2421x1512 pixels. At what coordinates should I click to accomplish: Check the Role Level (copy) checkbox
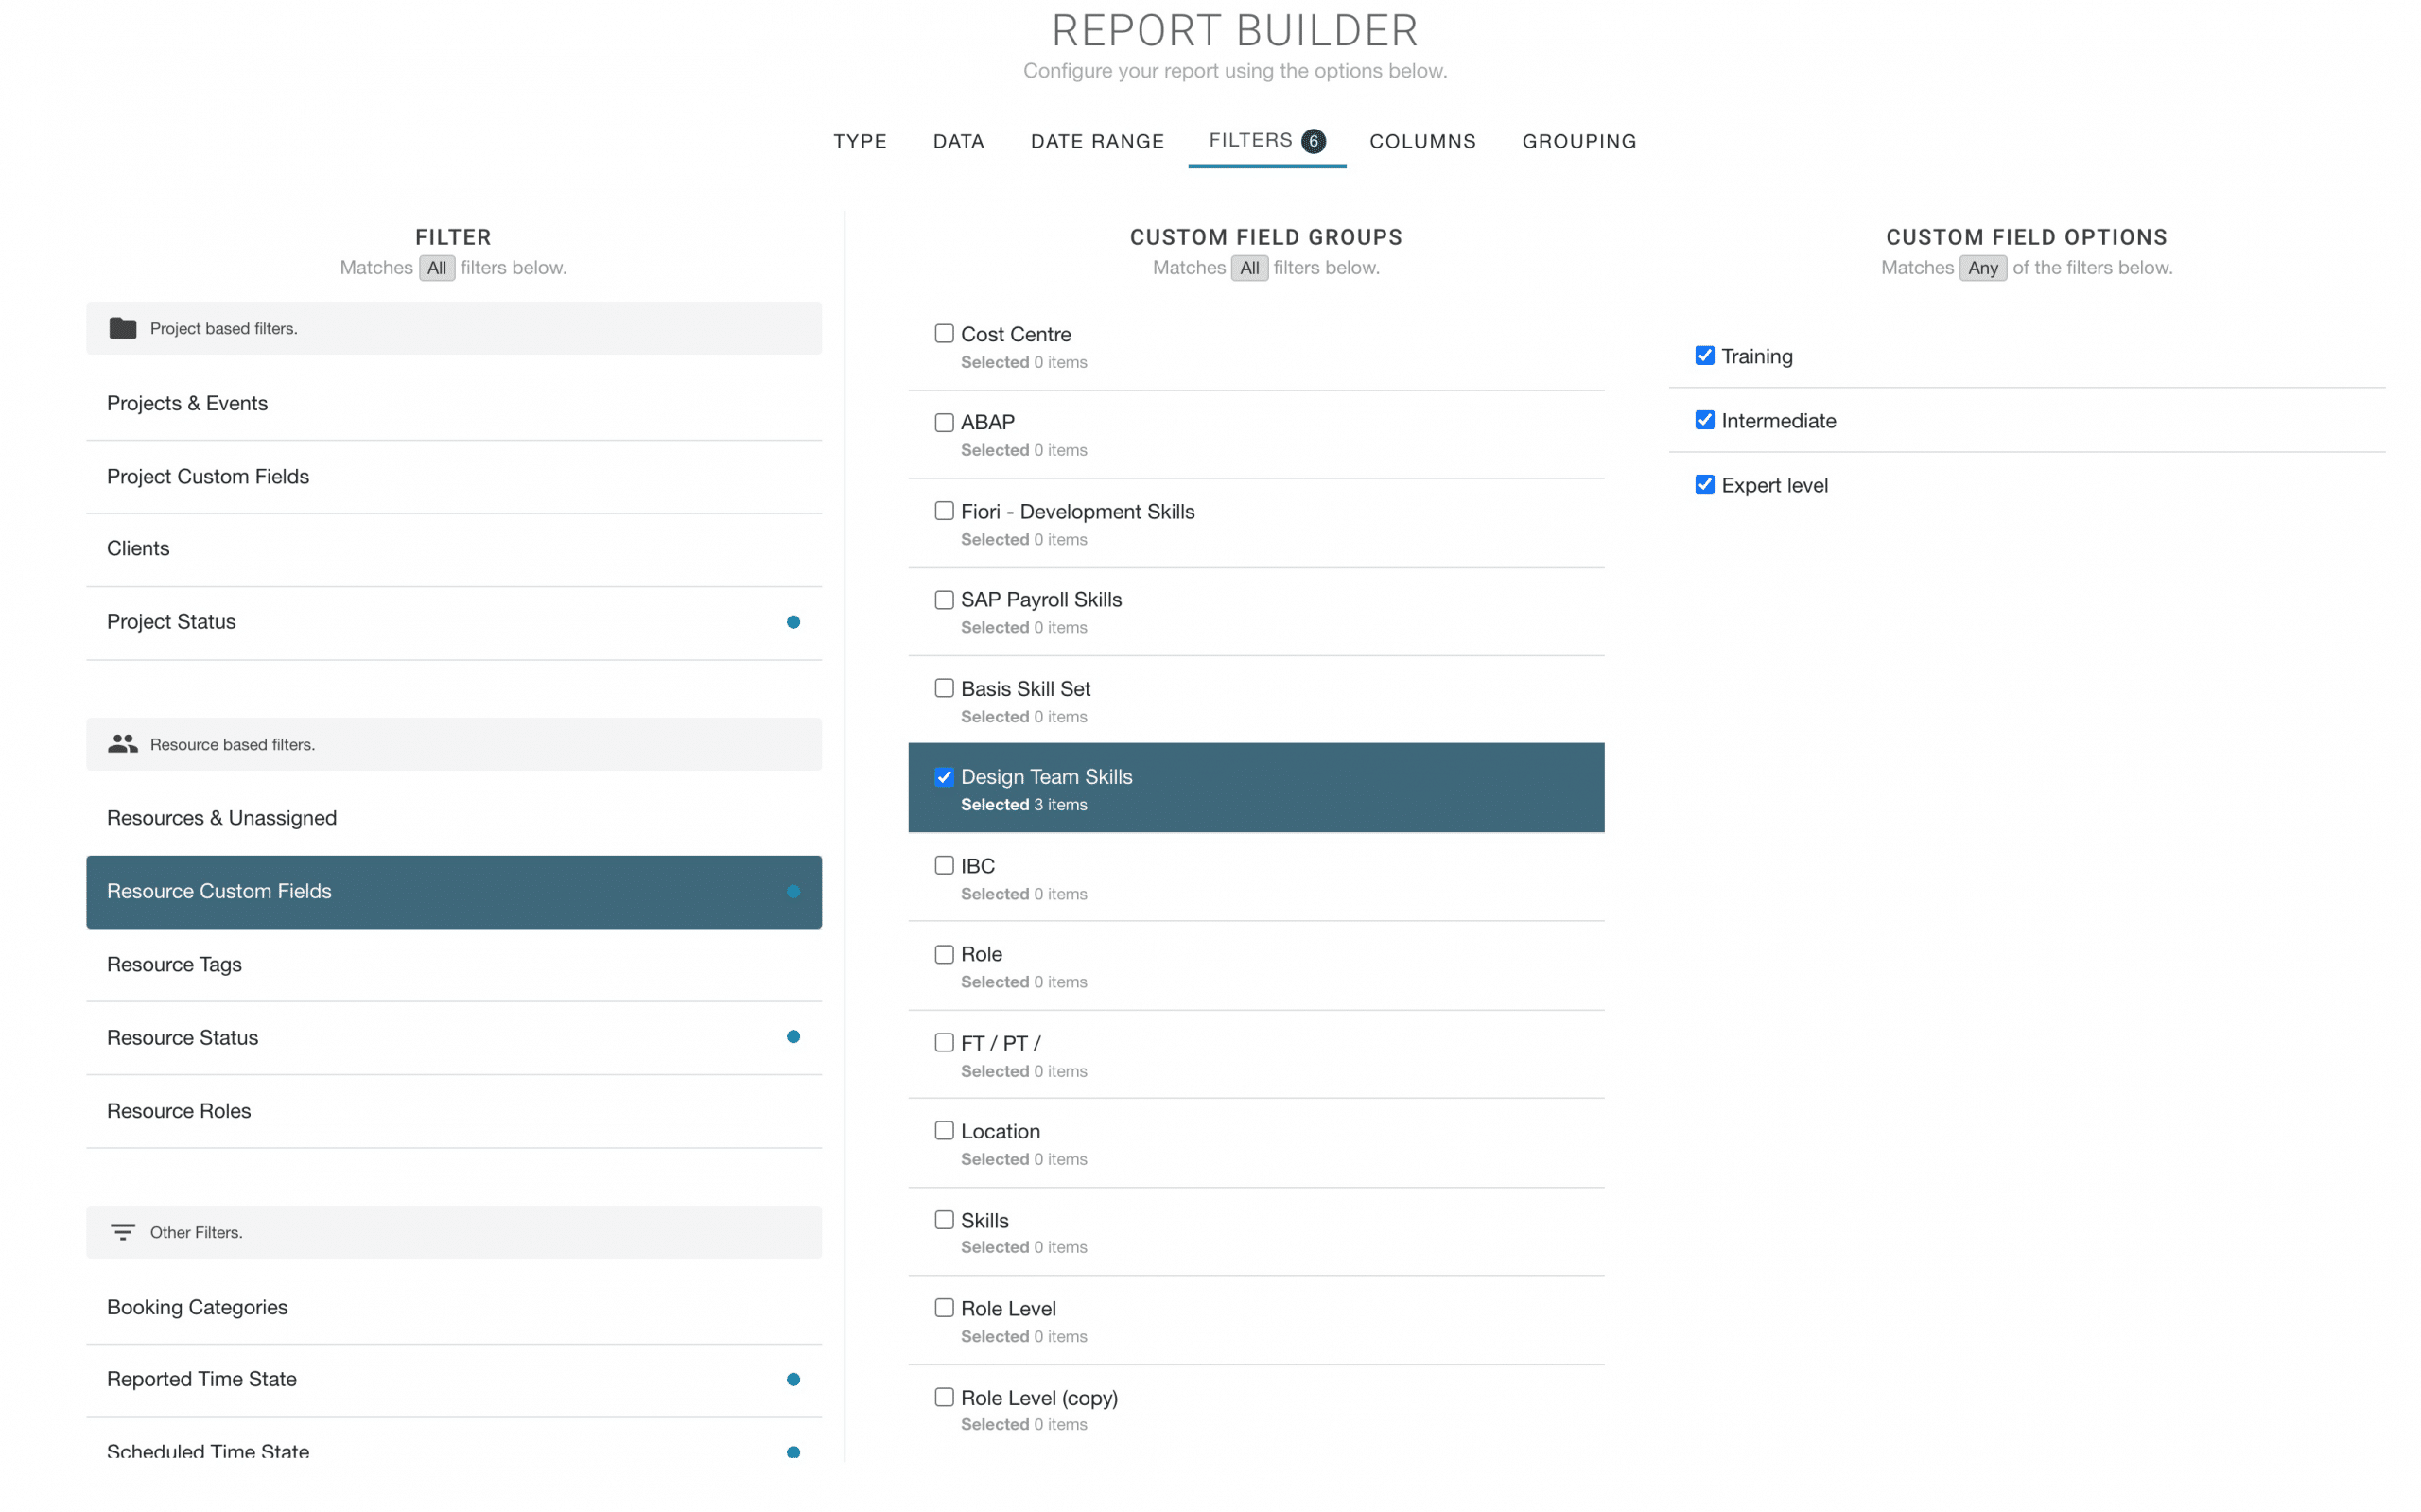click(x=944, y=1397)
